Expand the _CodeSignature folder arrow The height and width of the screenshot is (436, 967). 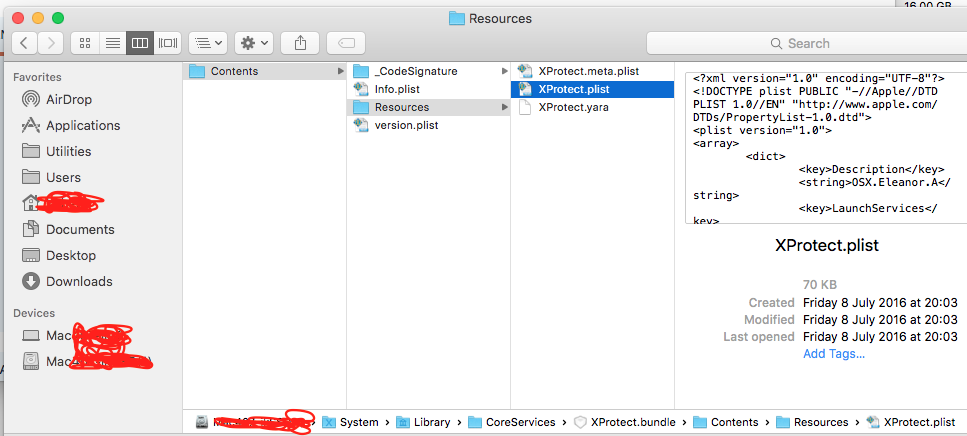(x=505, y=72)
